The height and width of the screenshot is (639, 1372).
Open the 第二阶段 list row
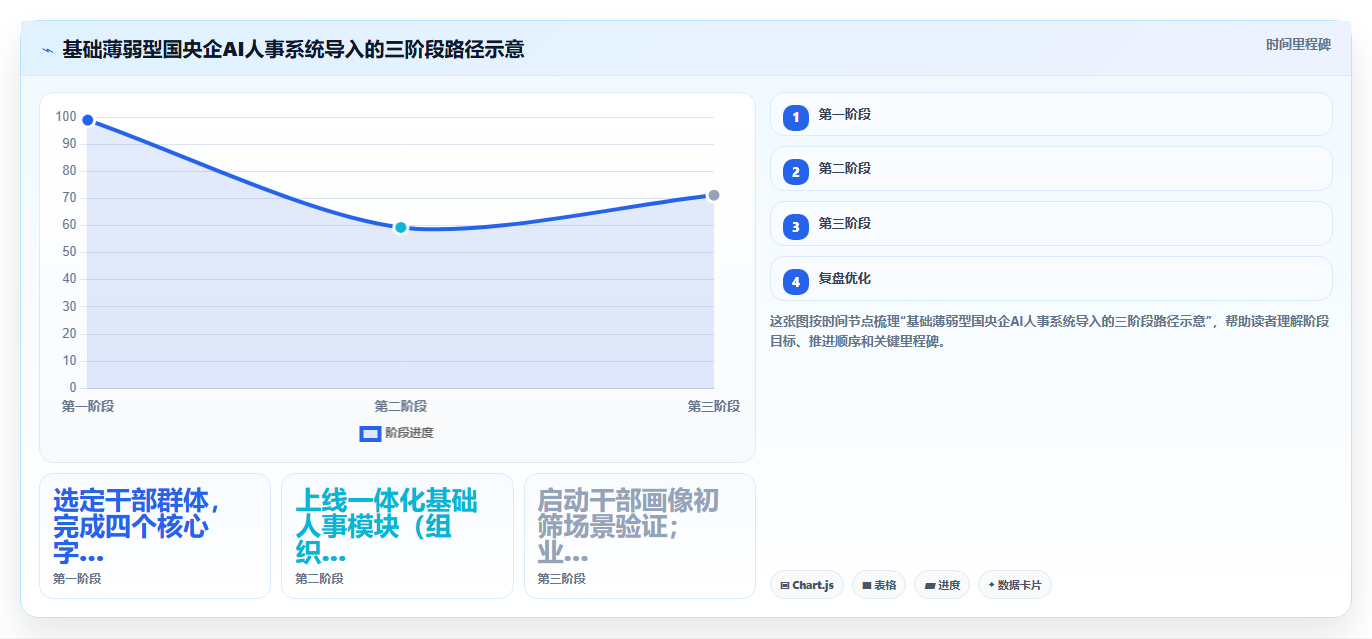click(1051, 169)
